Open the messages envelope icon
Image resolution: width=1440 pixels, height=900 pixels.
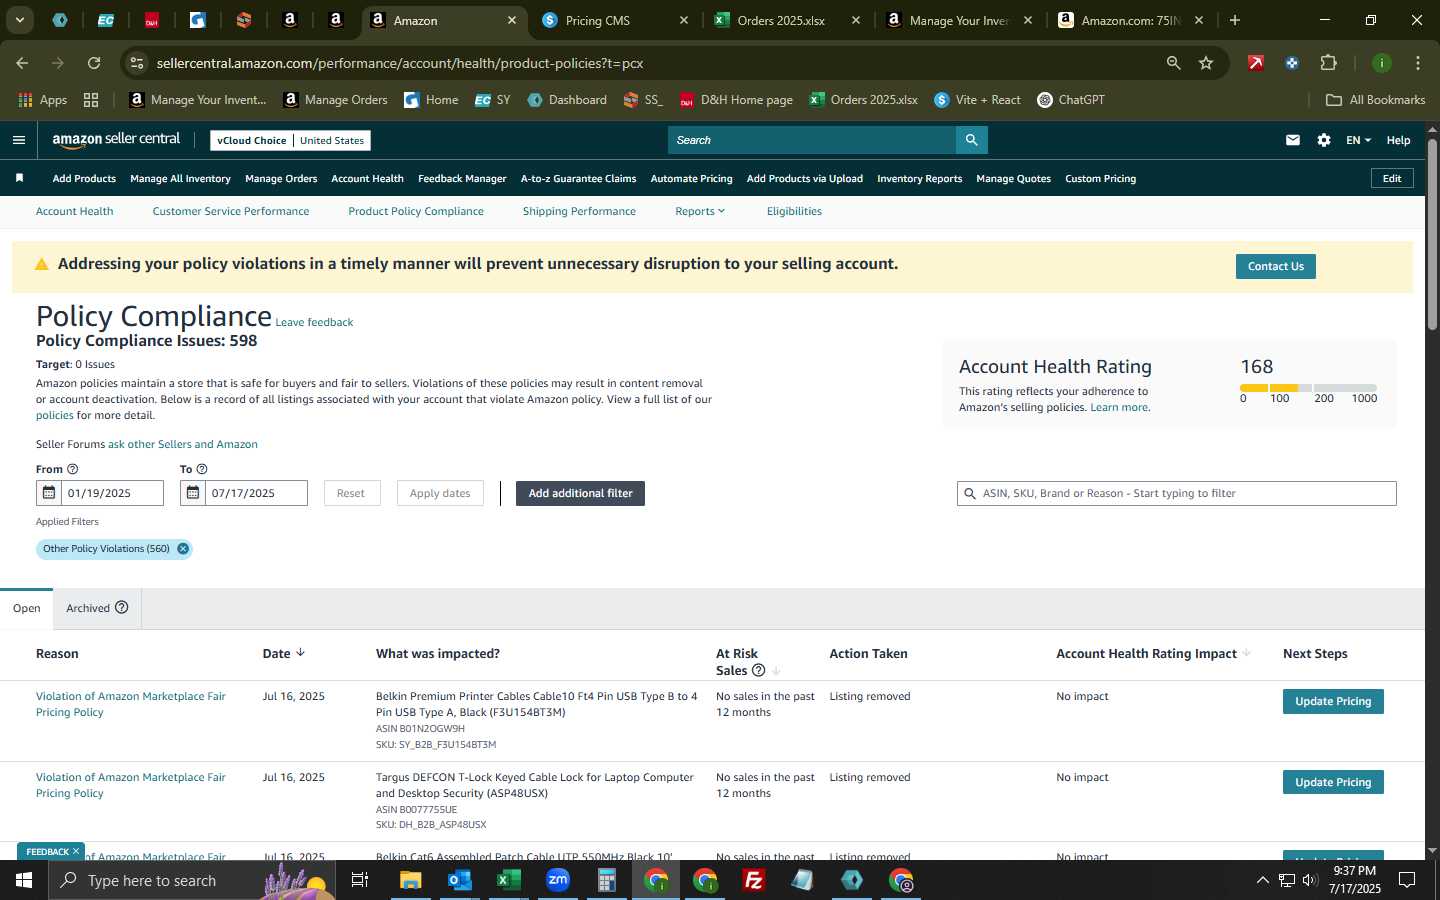pos(1293,140)
